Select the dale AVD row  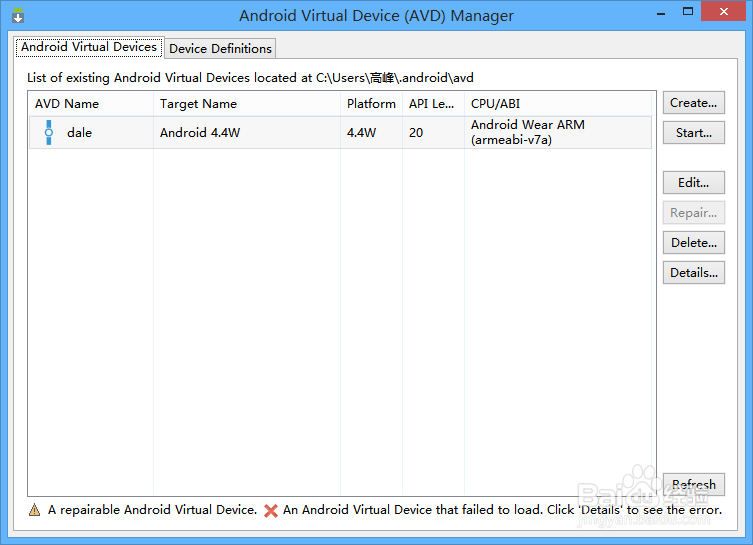pos(250,133)
